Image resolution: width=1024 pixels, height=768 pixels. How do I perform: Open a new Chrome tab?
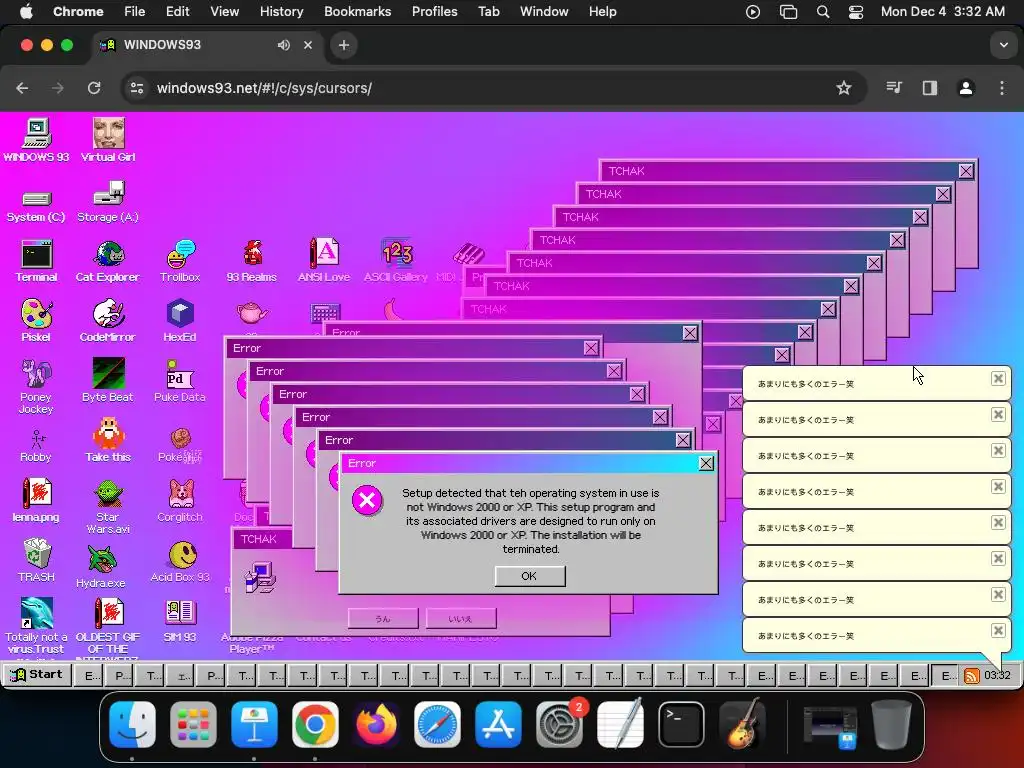(344, 45)
